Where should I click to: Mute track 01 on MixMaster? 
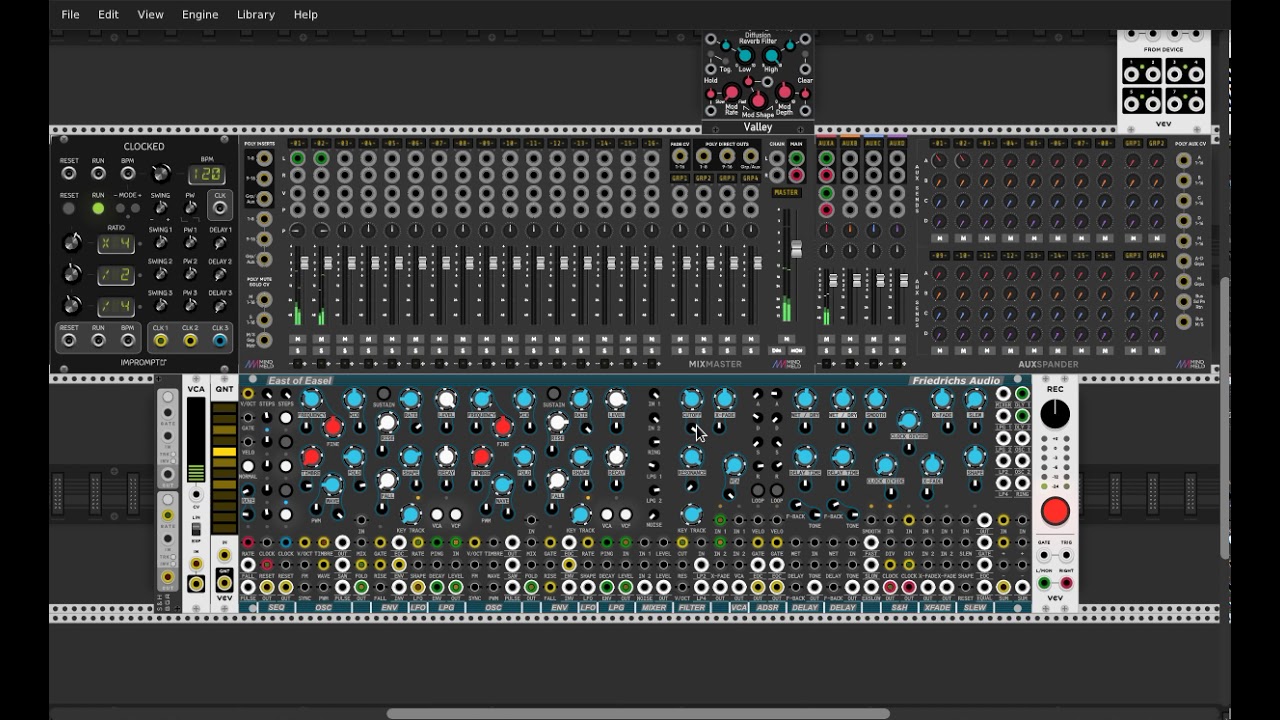click(x=297, y=340)
